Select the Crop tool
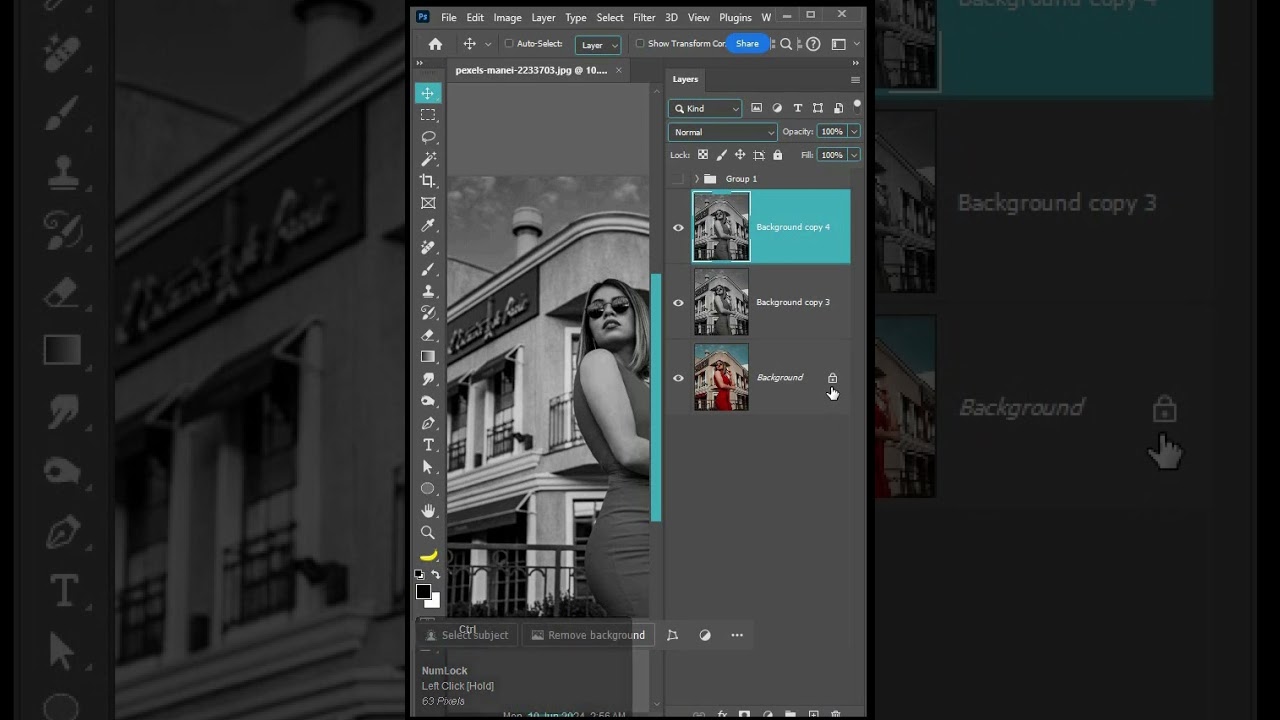The image size is (1280, 720). tap(428, 181)
